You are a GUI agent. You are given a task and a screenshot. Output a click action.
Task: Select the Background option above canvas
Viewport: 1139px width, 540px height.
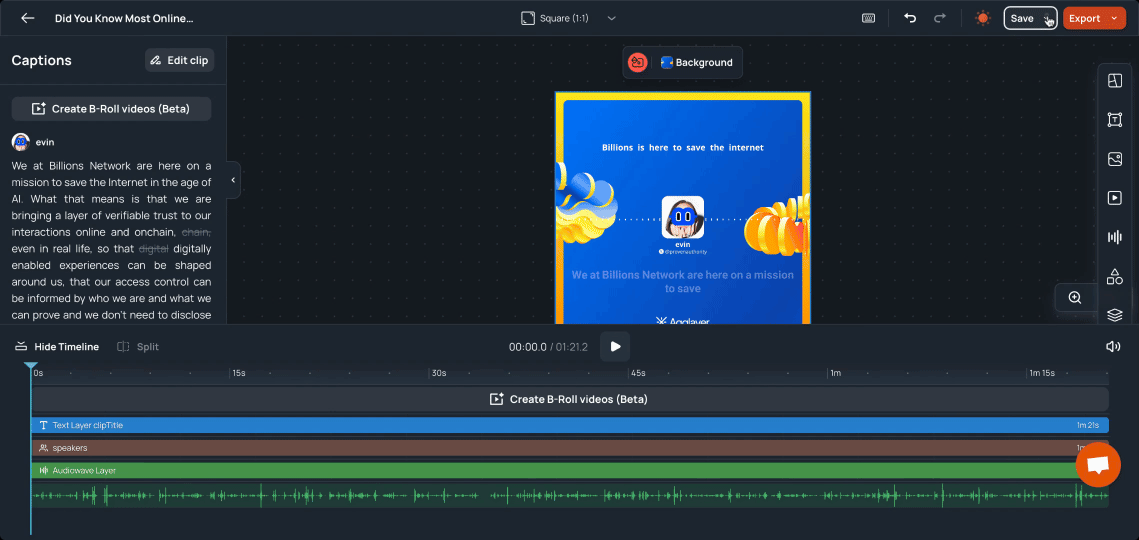tap(697, 63)
